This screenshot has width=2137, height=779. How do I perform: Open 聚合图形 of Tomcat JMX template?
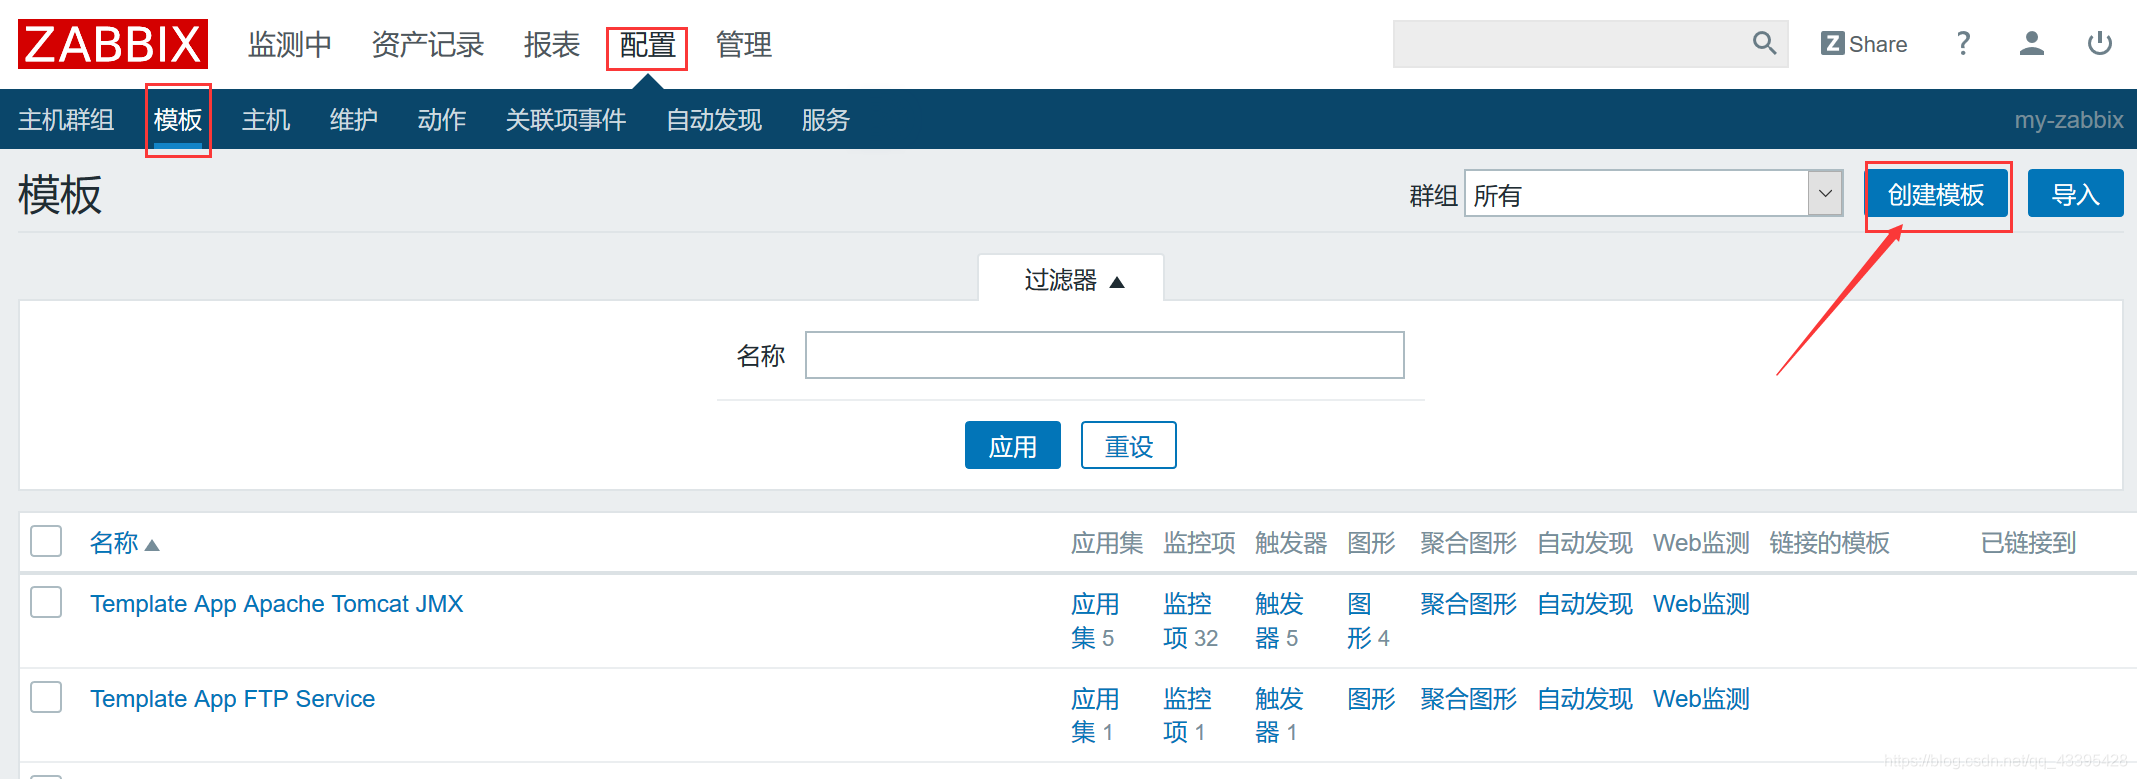click(x=1469, y=604)
